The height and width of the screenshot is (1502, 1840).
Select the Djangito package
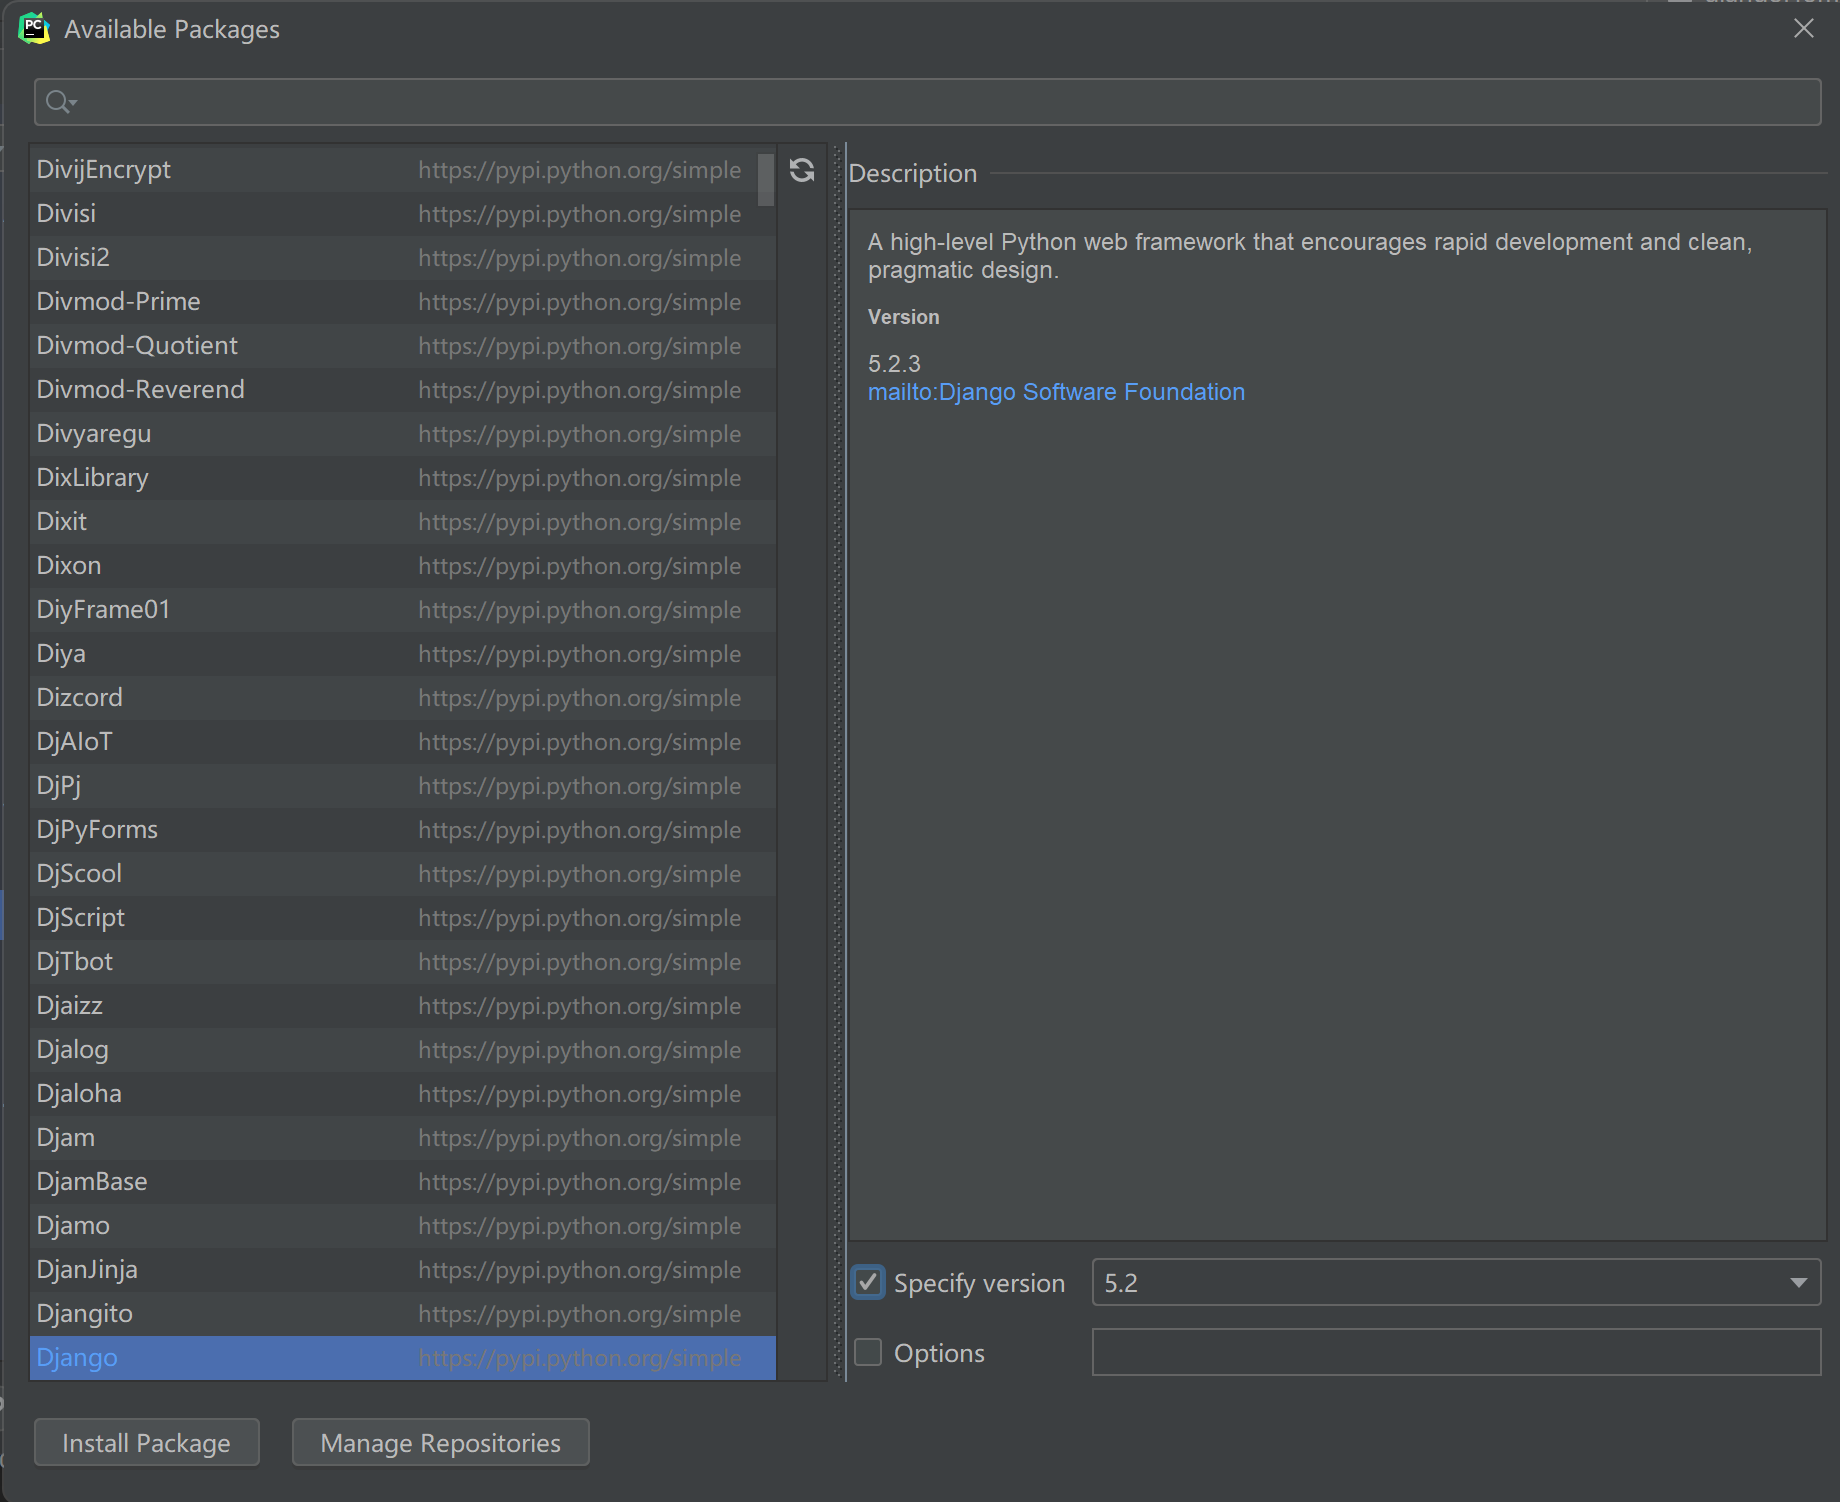coord(403,1314)
